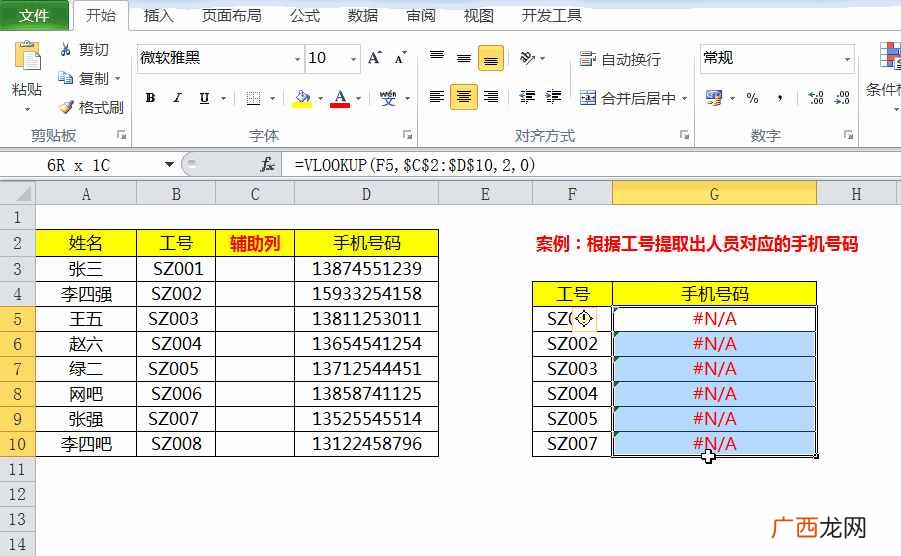Click the phonetic guide wén icon

388,98
